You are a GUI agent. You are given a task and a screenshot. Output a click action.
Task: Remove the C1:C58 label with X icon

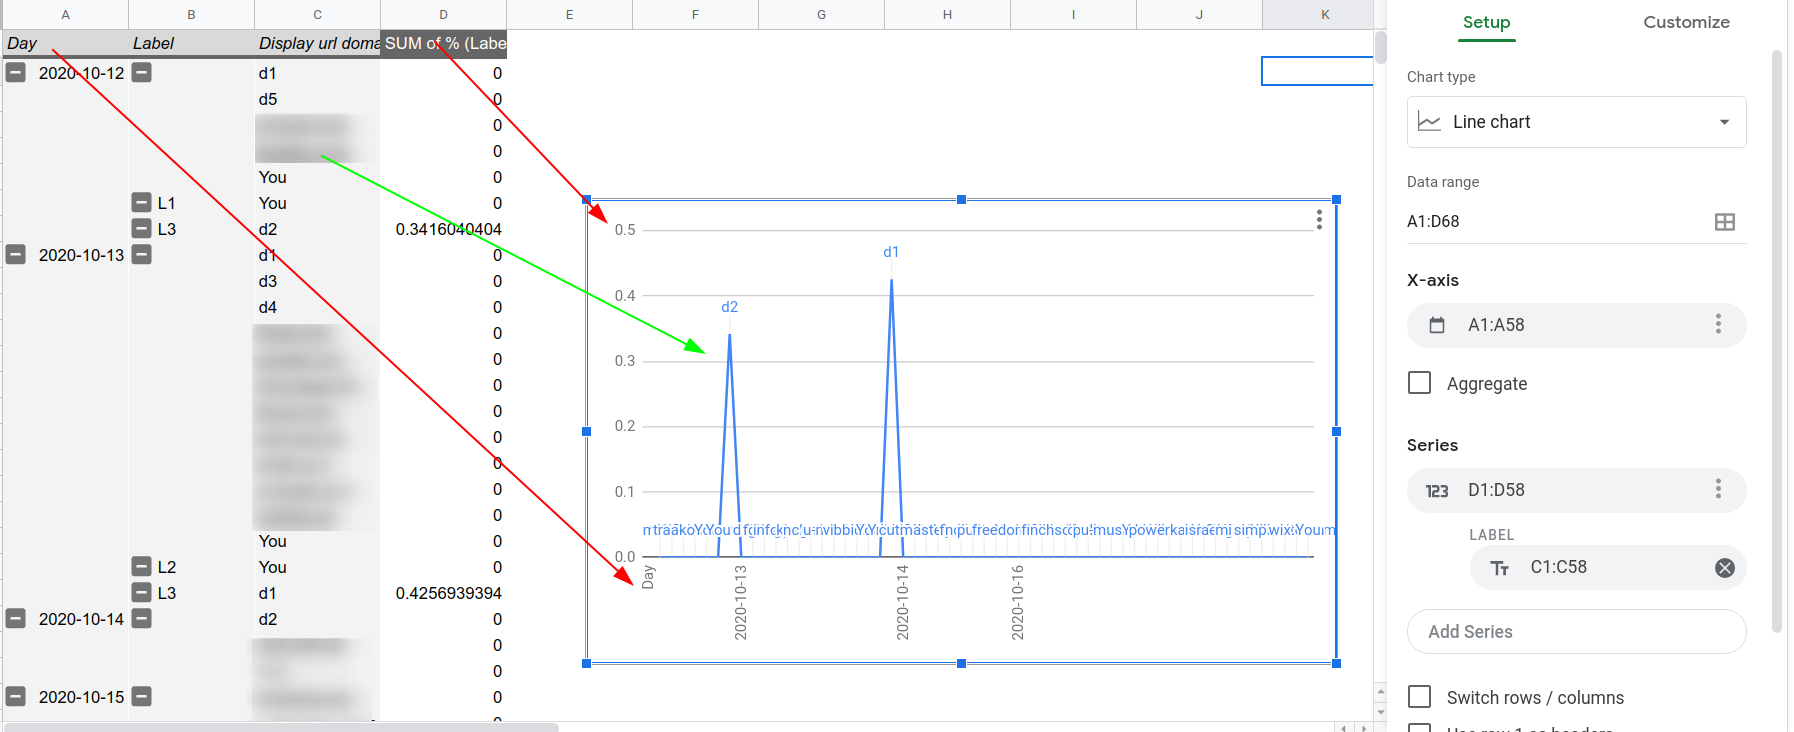1725,568
